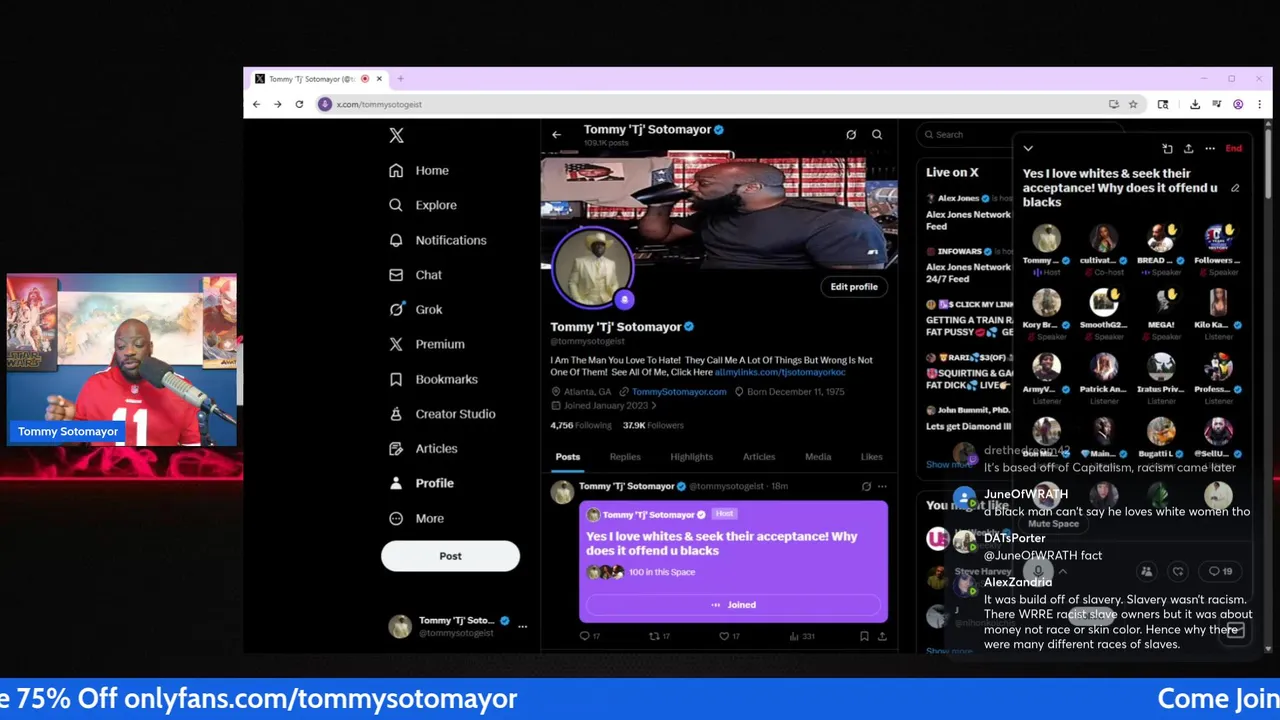Image resolution: width=1280 pixels, height=720 pixels.
Task: Switch to the Media tab
Action: [818, 457]
